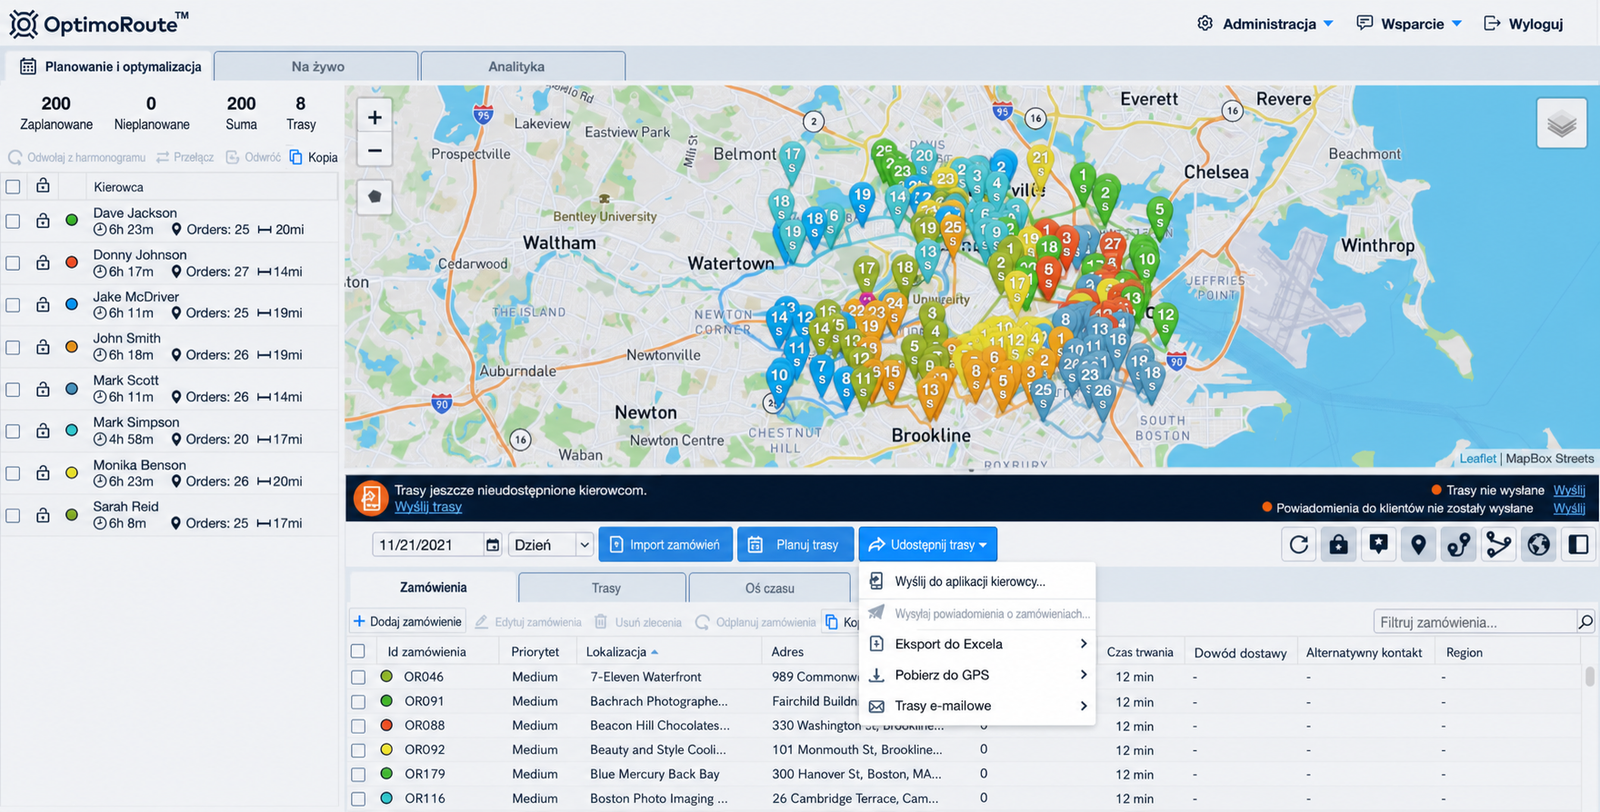The height and width of the screenshot is (812, 1600).
Task: Switch to Na żywo tab
Action: [317, 66]
